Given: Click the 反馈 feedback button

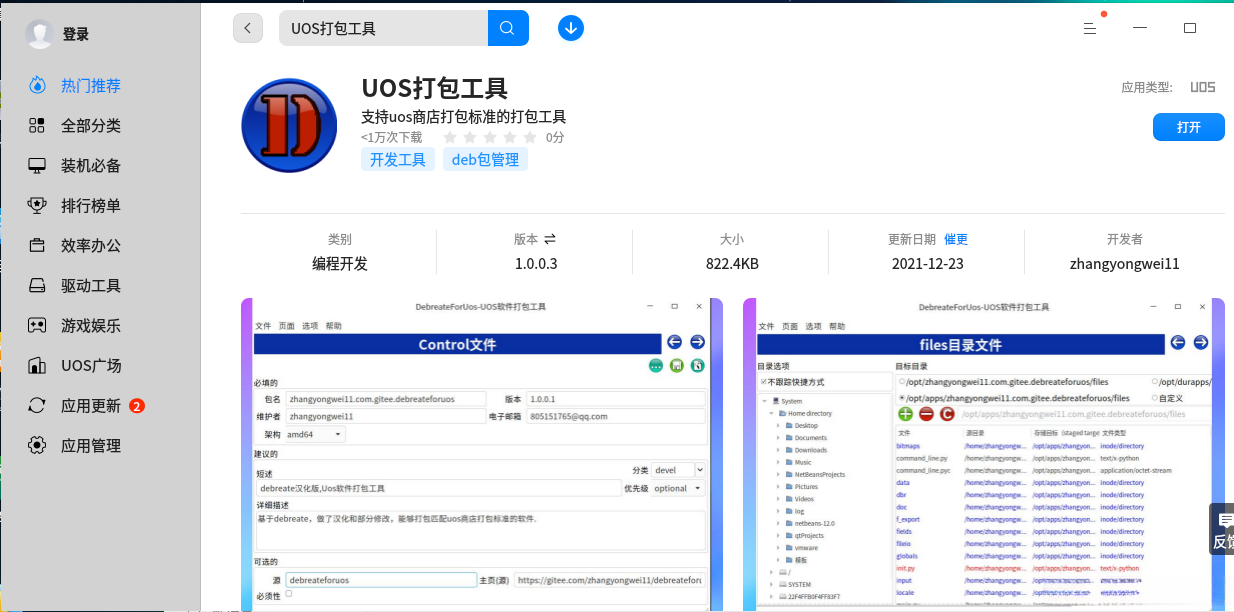Looking at the screenshot, I should (1222, 529).
